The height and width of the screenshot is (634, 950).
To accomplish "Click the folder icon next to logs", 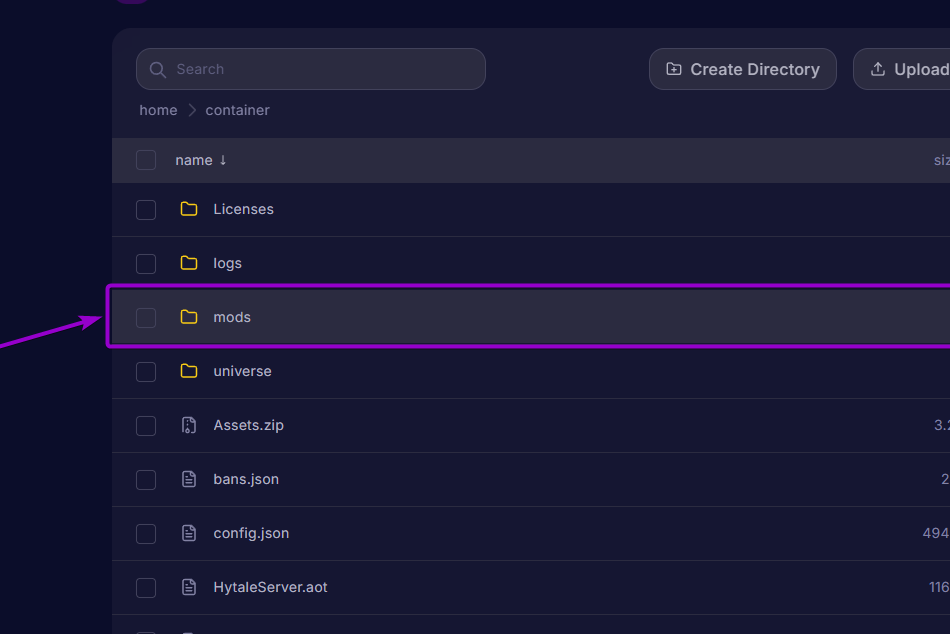I will pos(189,263).
